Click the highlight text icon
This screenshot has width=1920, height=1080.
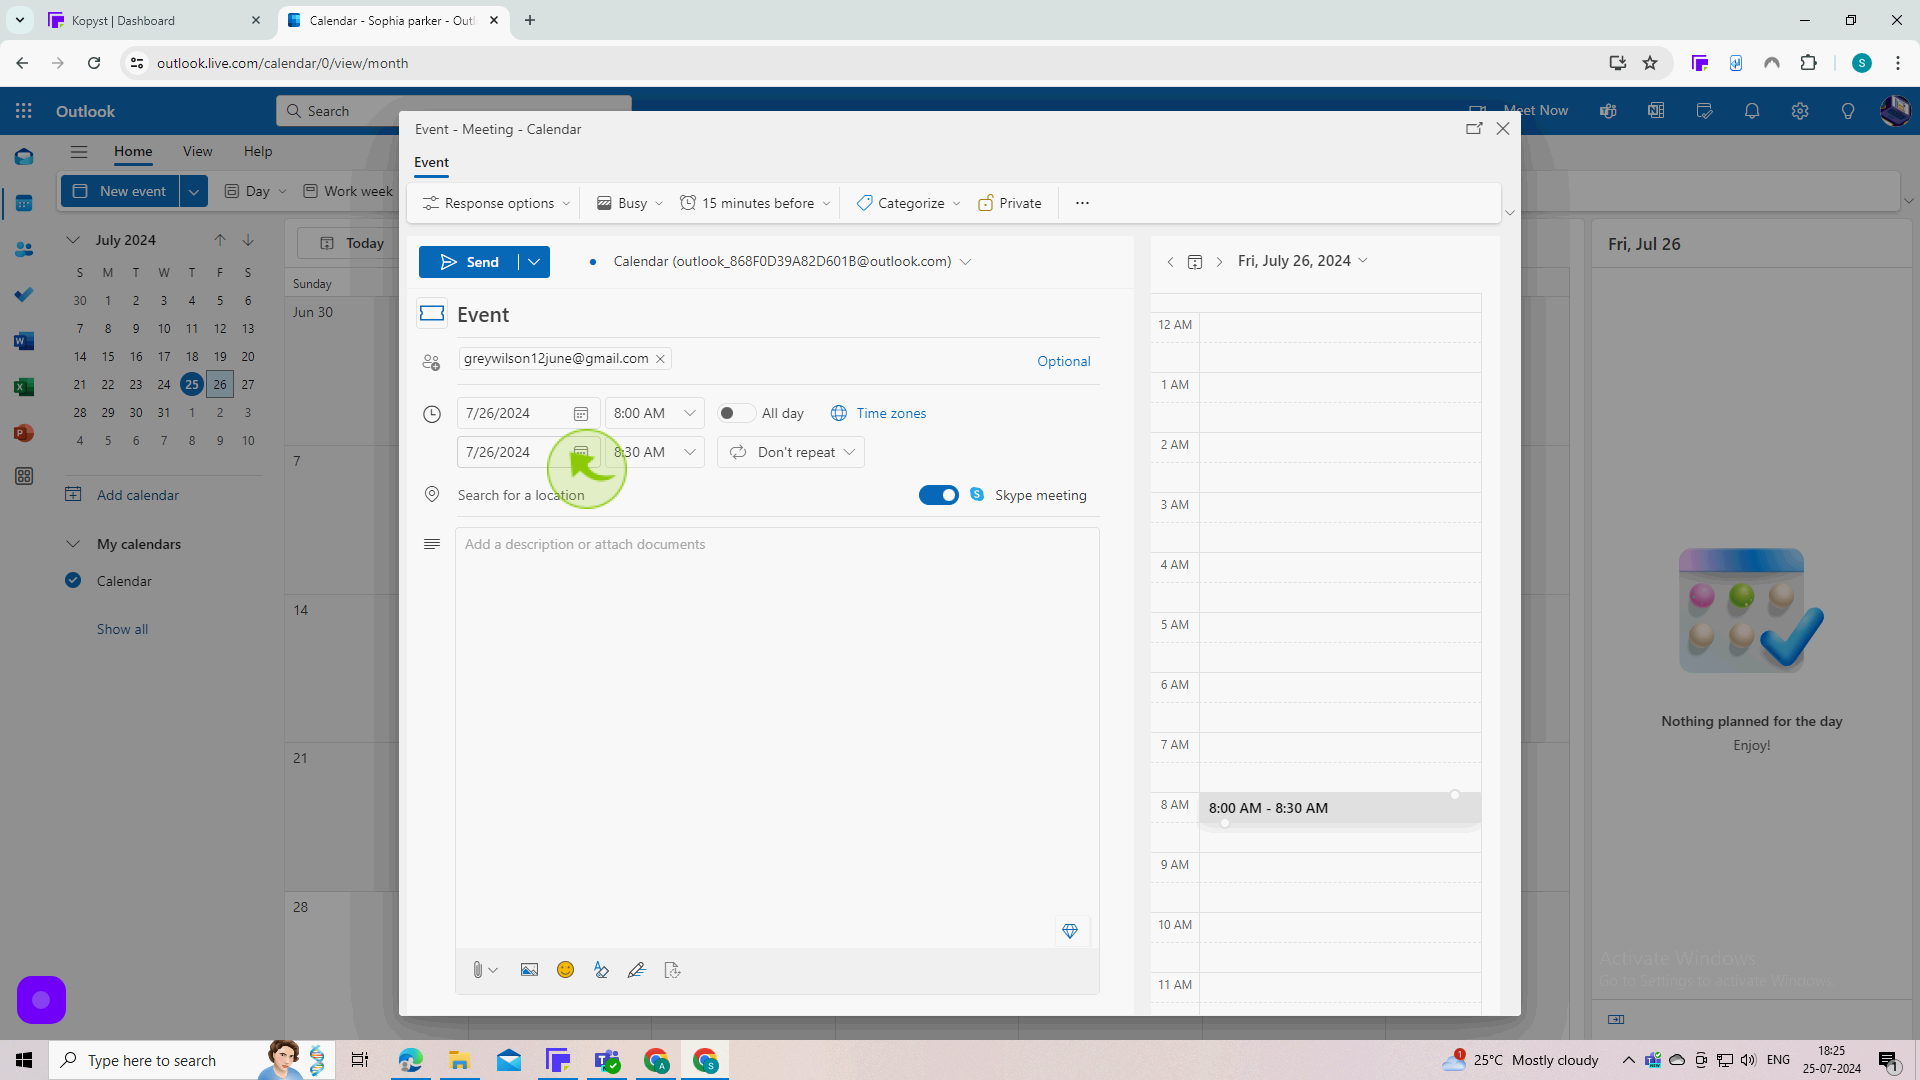coord(601,969)
